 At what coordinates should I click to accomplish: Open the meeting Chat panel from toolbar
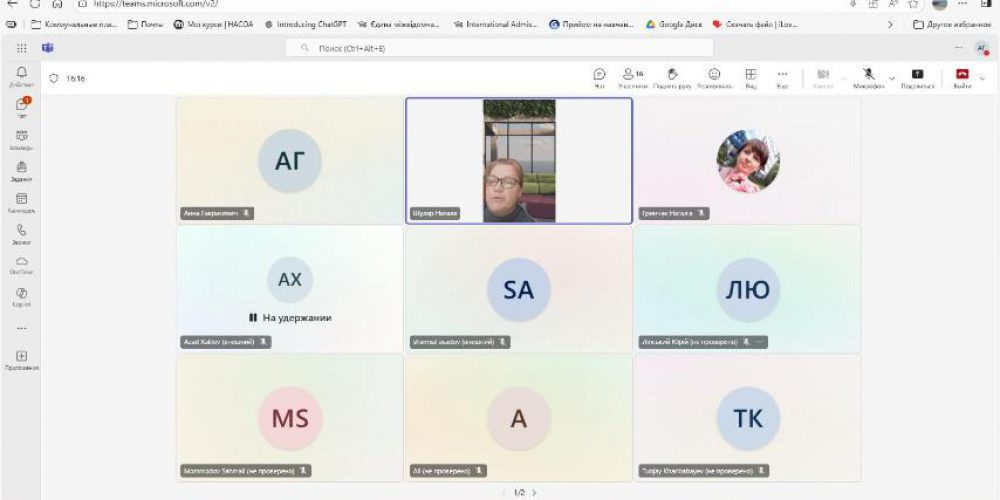click(599, 78)
